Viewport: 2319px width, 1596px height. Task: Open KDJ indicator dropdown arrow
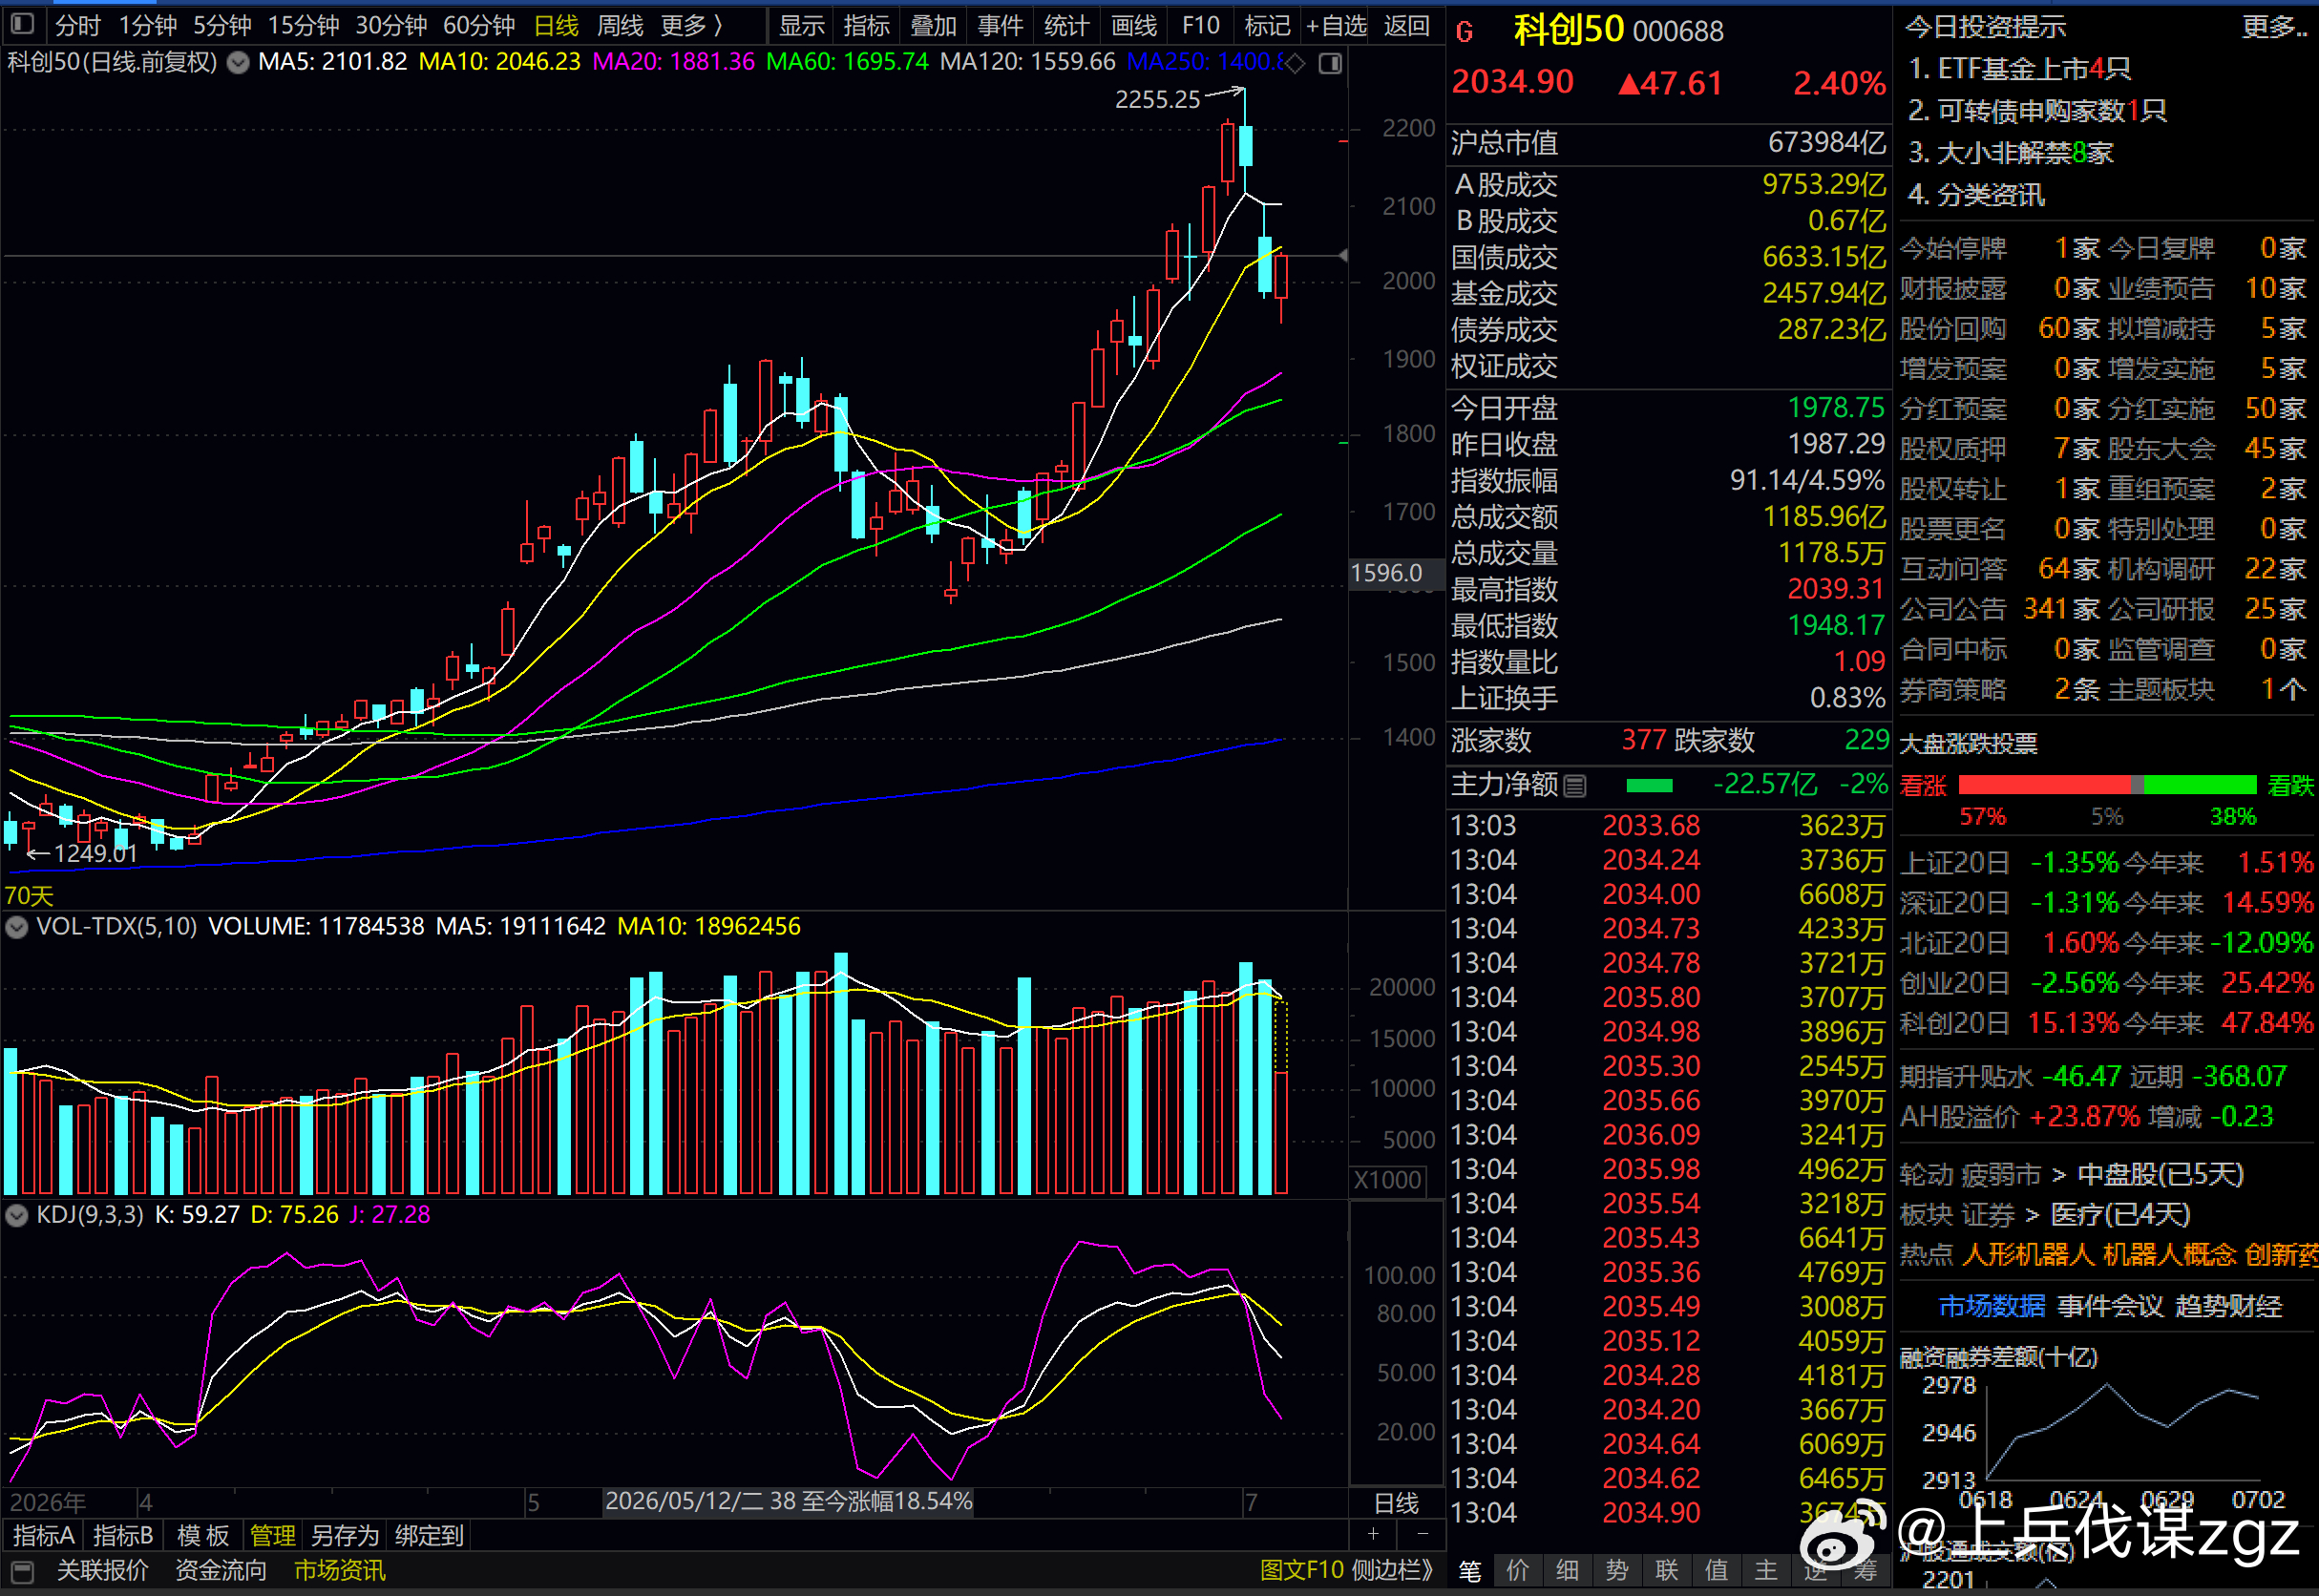17,1215
